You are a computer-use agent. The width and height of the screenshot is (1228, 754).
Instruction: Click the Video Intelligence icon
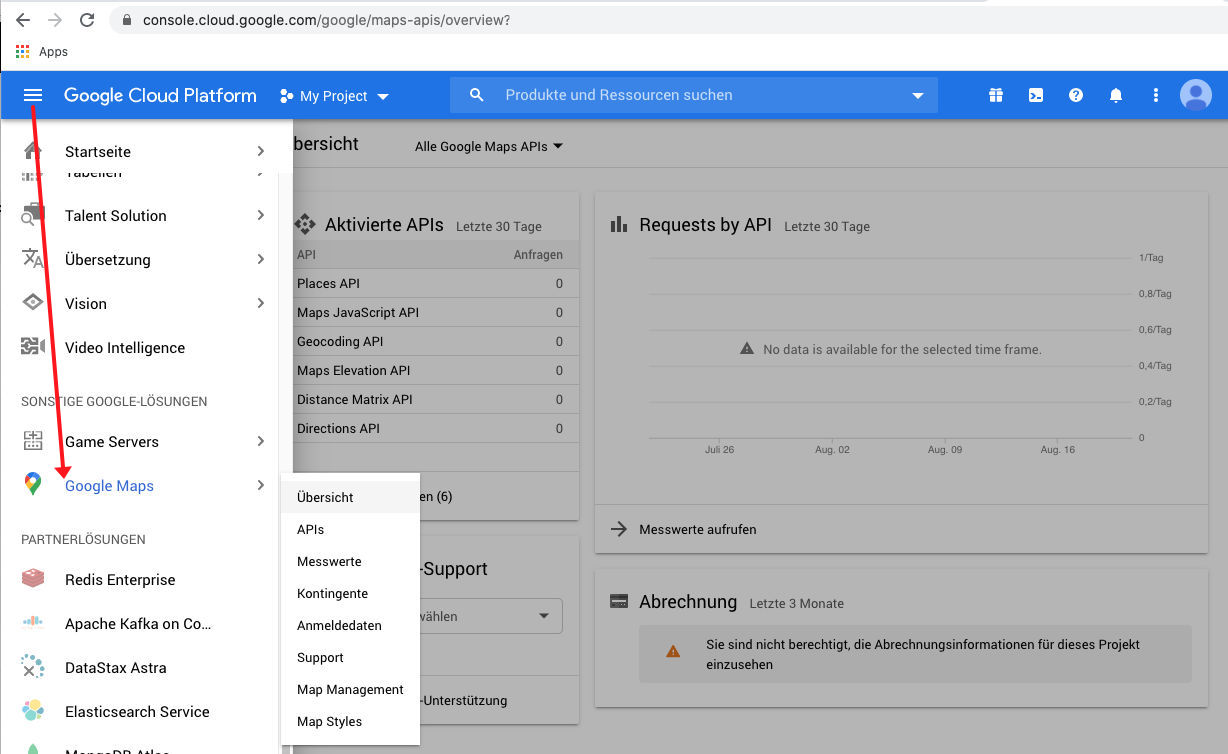(32, 347)
